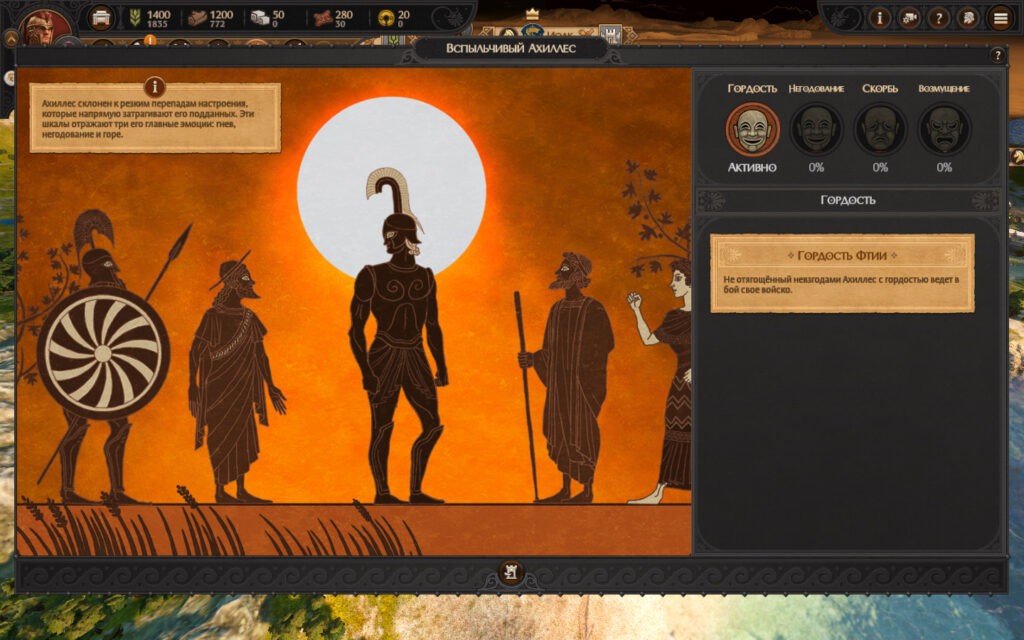Viewport: 1024px width, 640px height.
Task: Select the Скорбь mood mask
Action: (880, 129)
